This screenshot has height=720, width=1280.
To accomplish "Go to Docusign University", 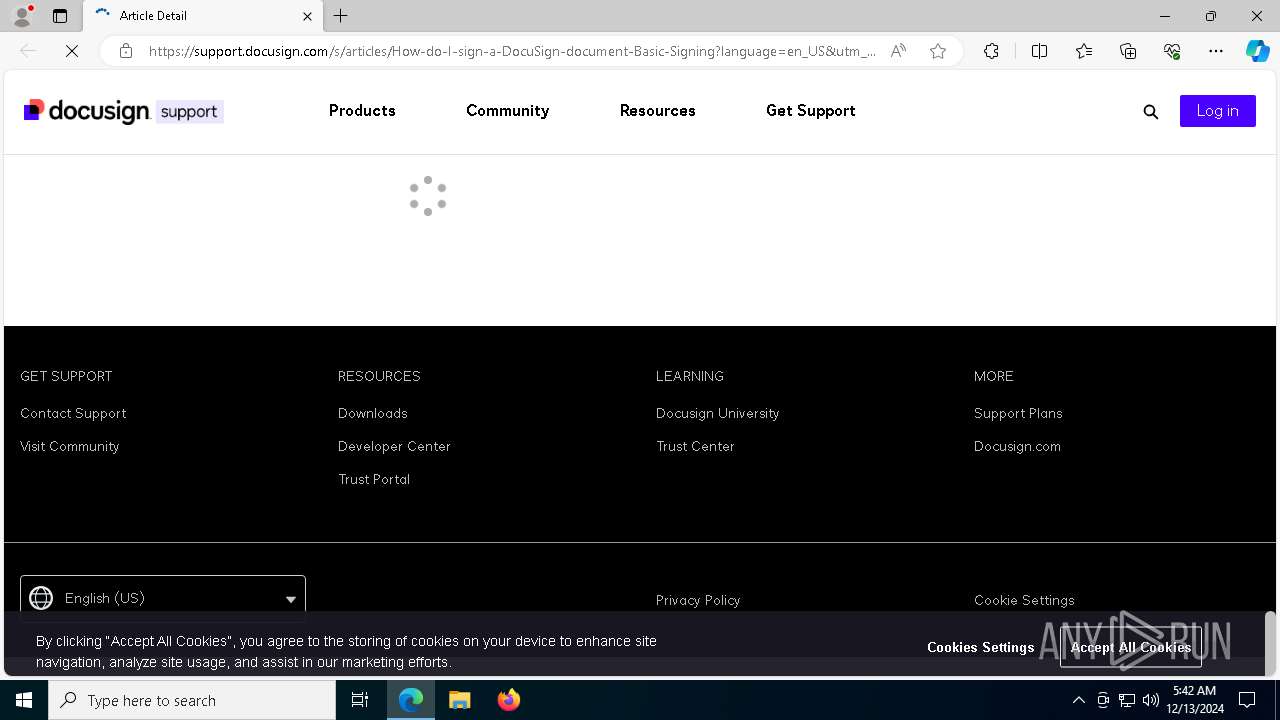I will click(x=717, y=413).
